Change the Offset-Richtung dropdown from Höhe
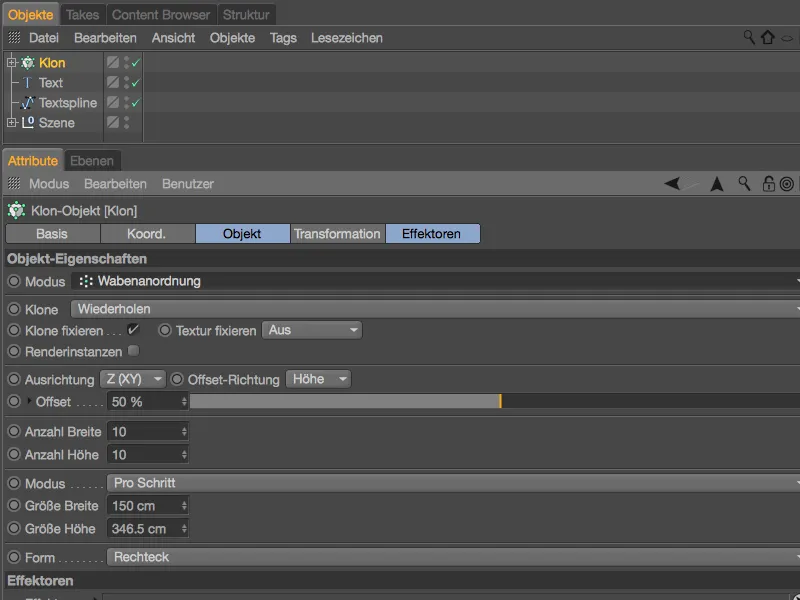 pos(321,379)
